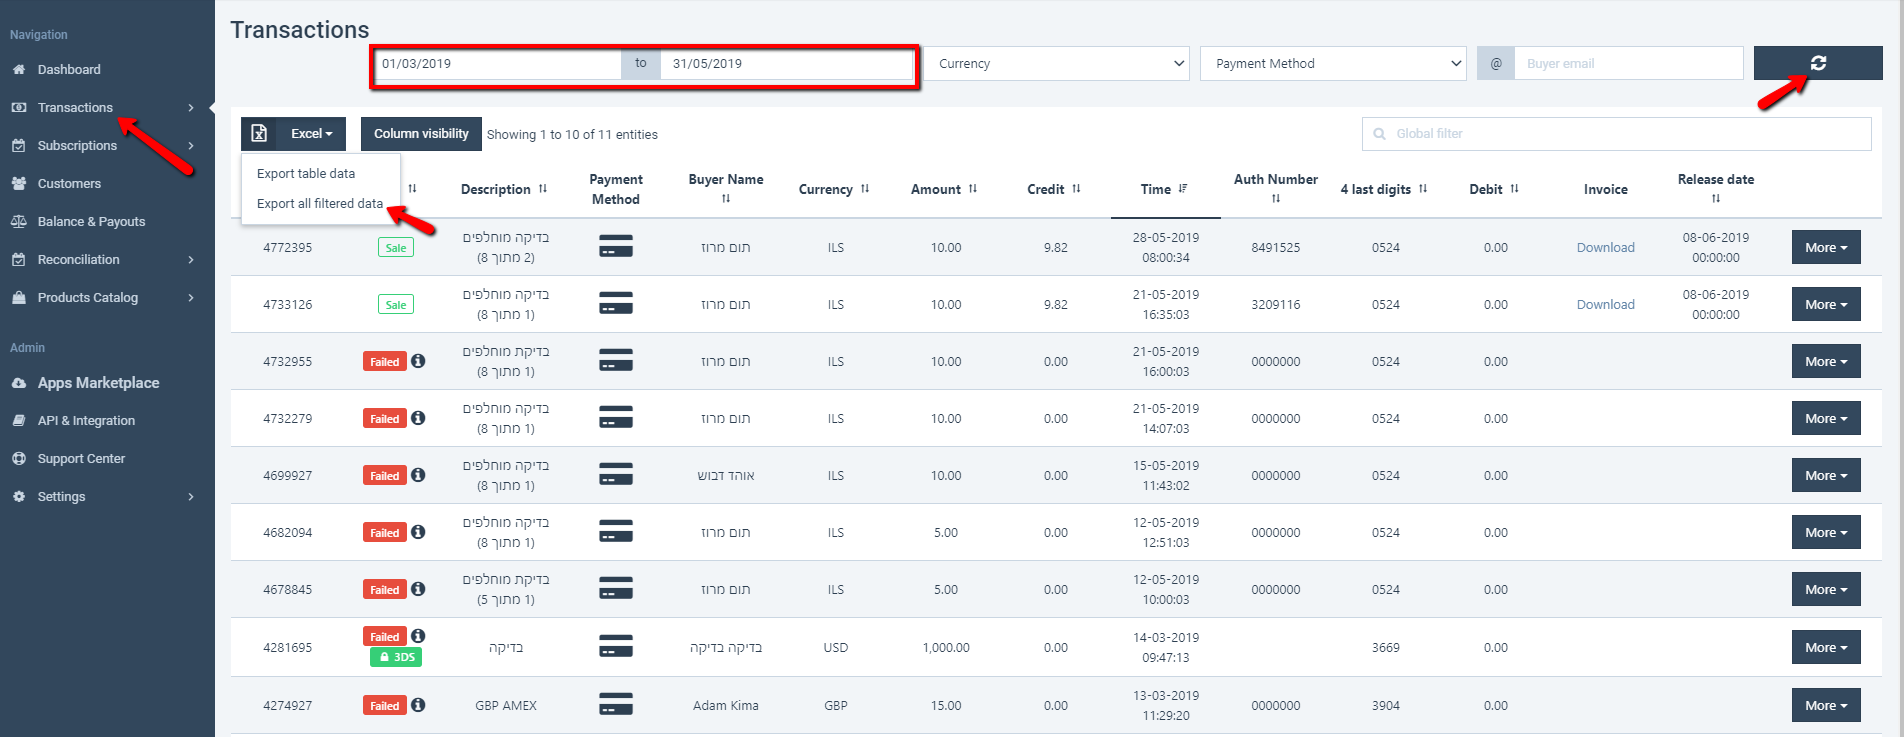Open More menu for transaction 4772395
This screenshot has height=737, width=1904.
[1826, 247]
